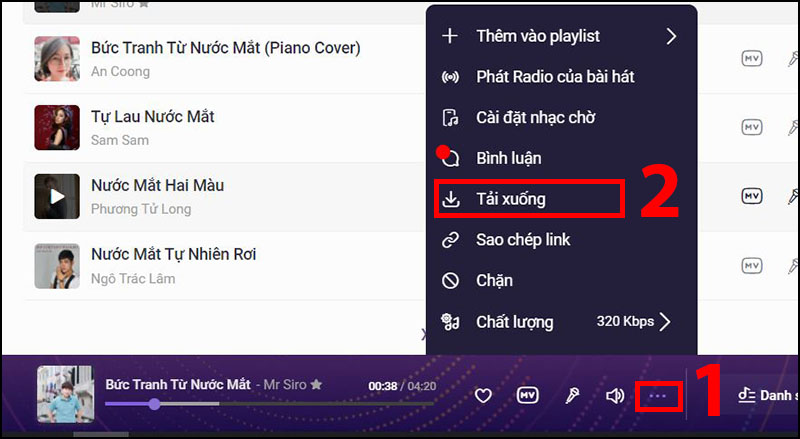Click microphone icon on Nước Mắt Hai Màu row
Screen dimensions: 800x439
point(793,197)
